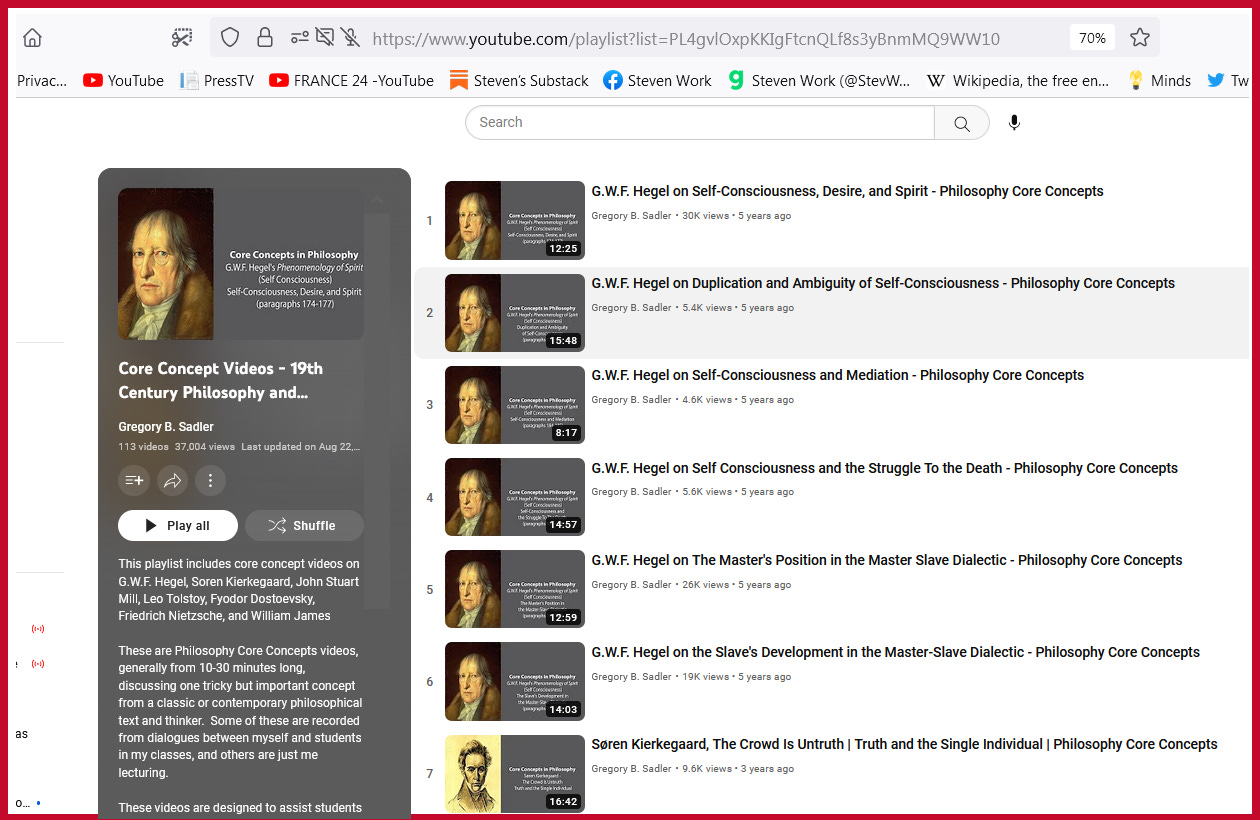Open the Steven Work Facebook bookmark

(x=657, y=80)
